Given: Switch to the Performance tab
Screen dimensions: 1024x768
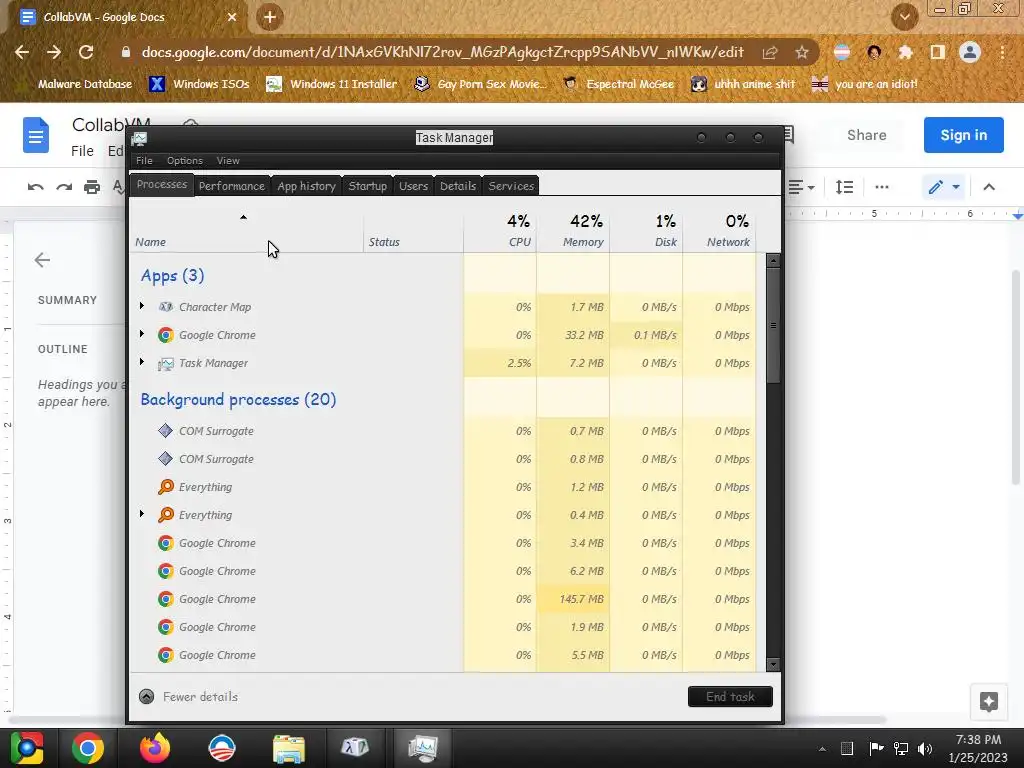Looking at the screenshot, I should pyautogui.click(x=232, y=186).
